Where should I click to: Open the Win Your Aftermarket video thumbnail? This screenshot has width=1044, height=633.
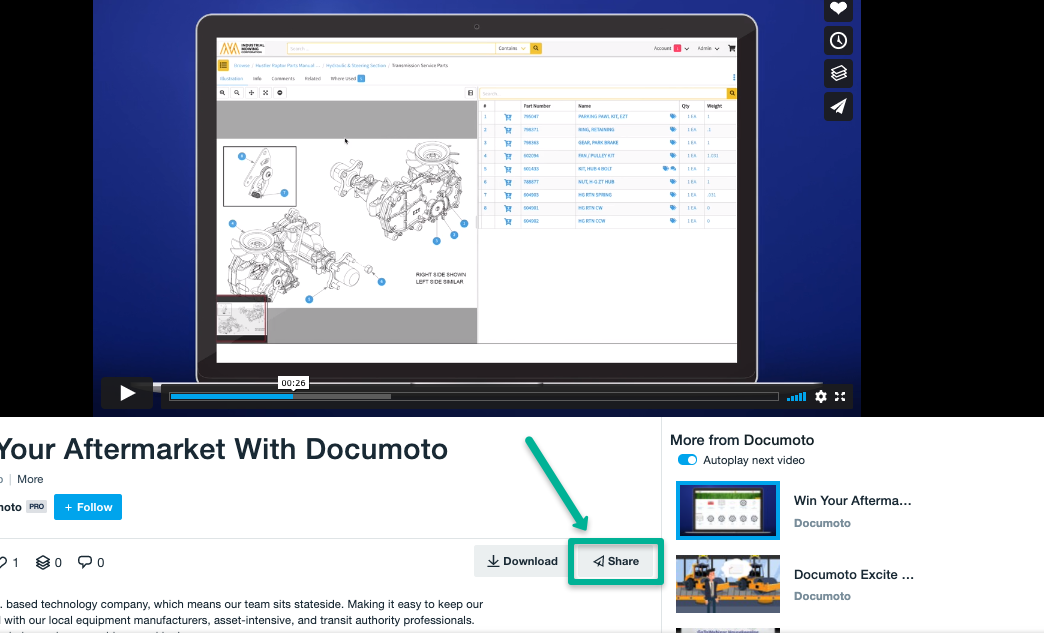(x=727, y=510)
